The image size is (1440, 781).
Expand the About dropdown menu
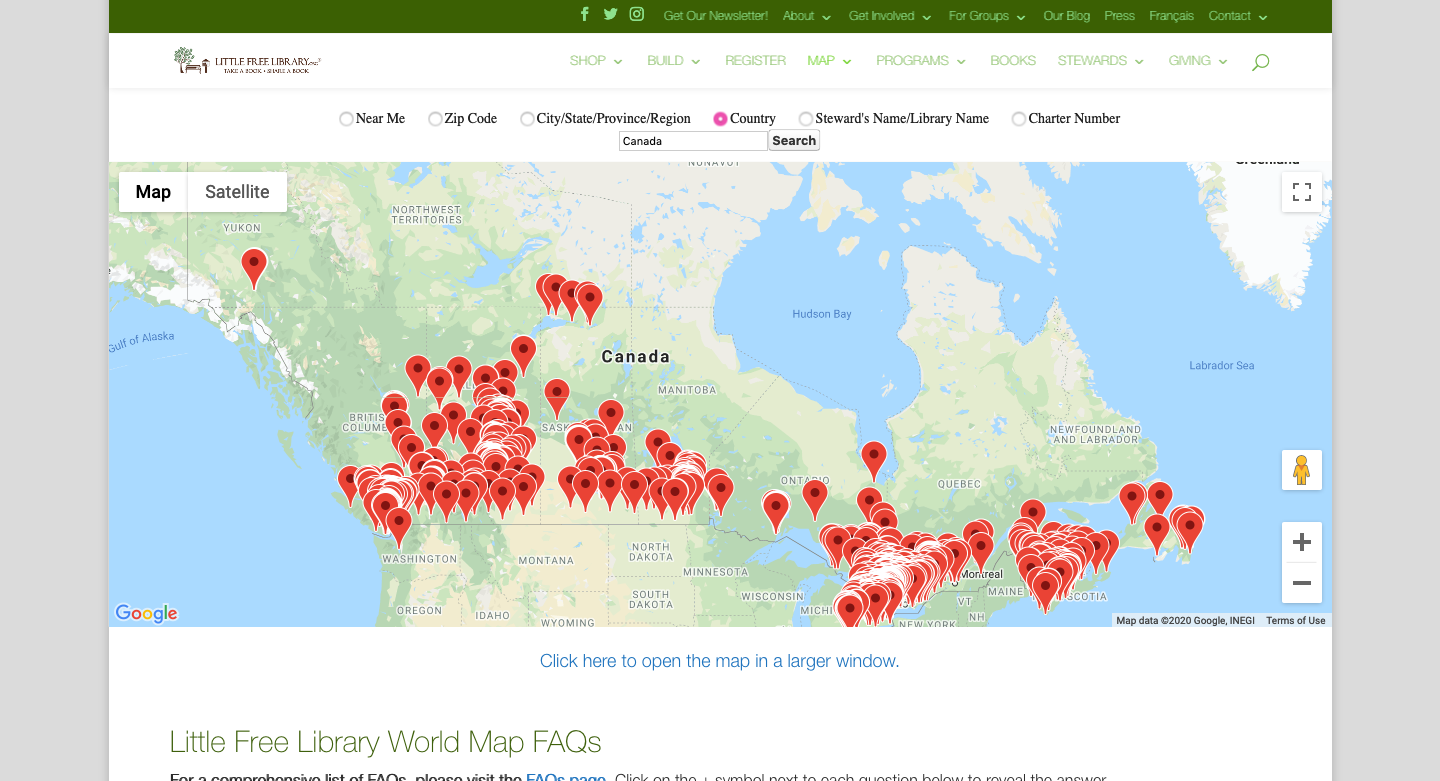click(x=806, y=16)
